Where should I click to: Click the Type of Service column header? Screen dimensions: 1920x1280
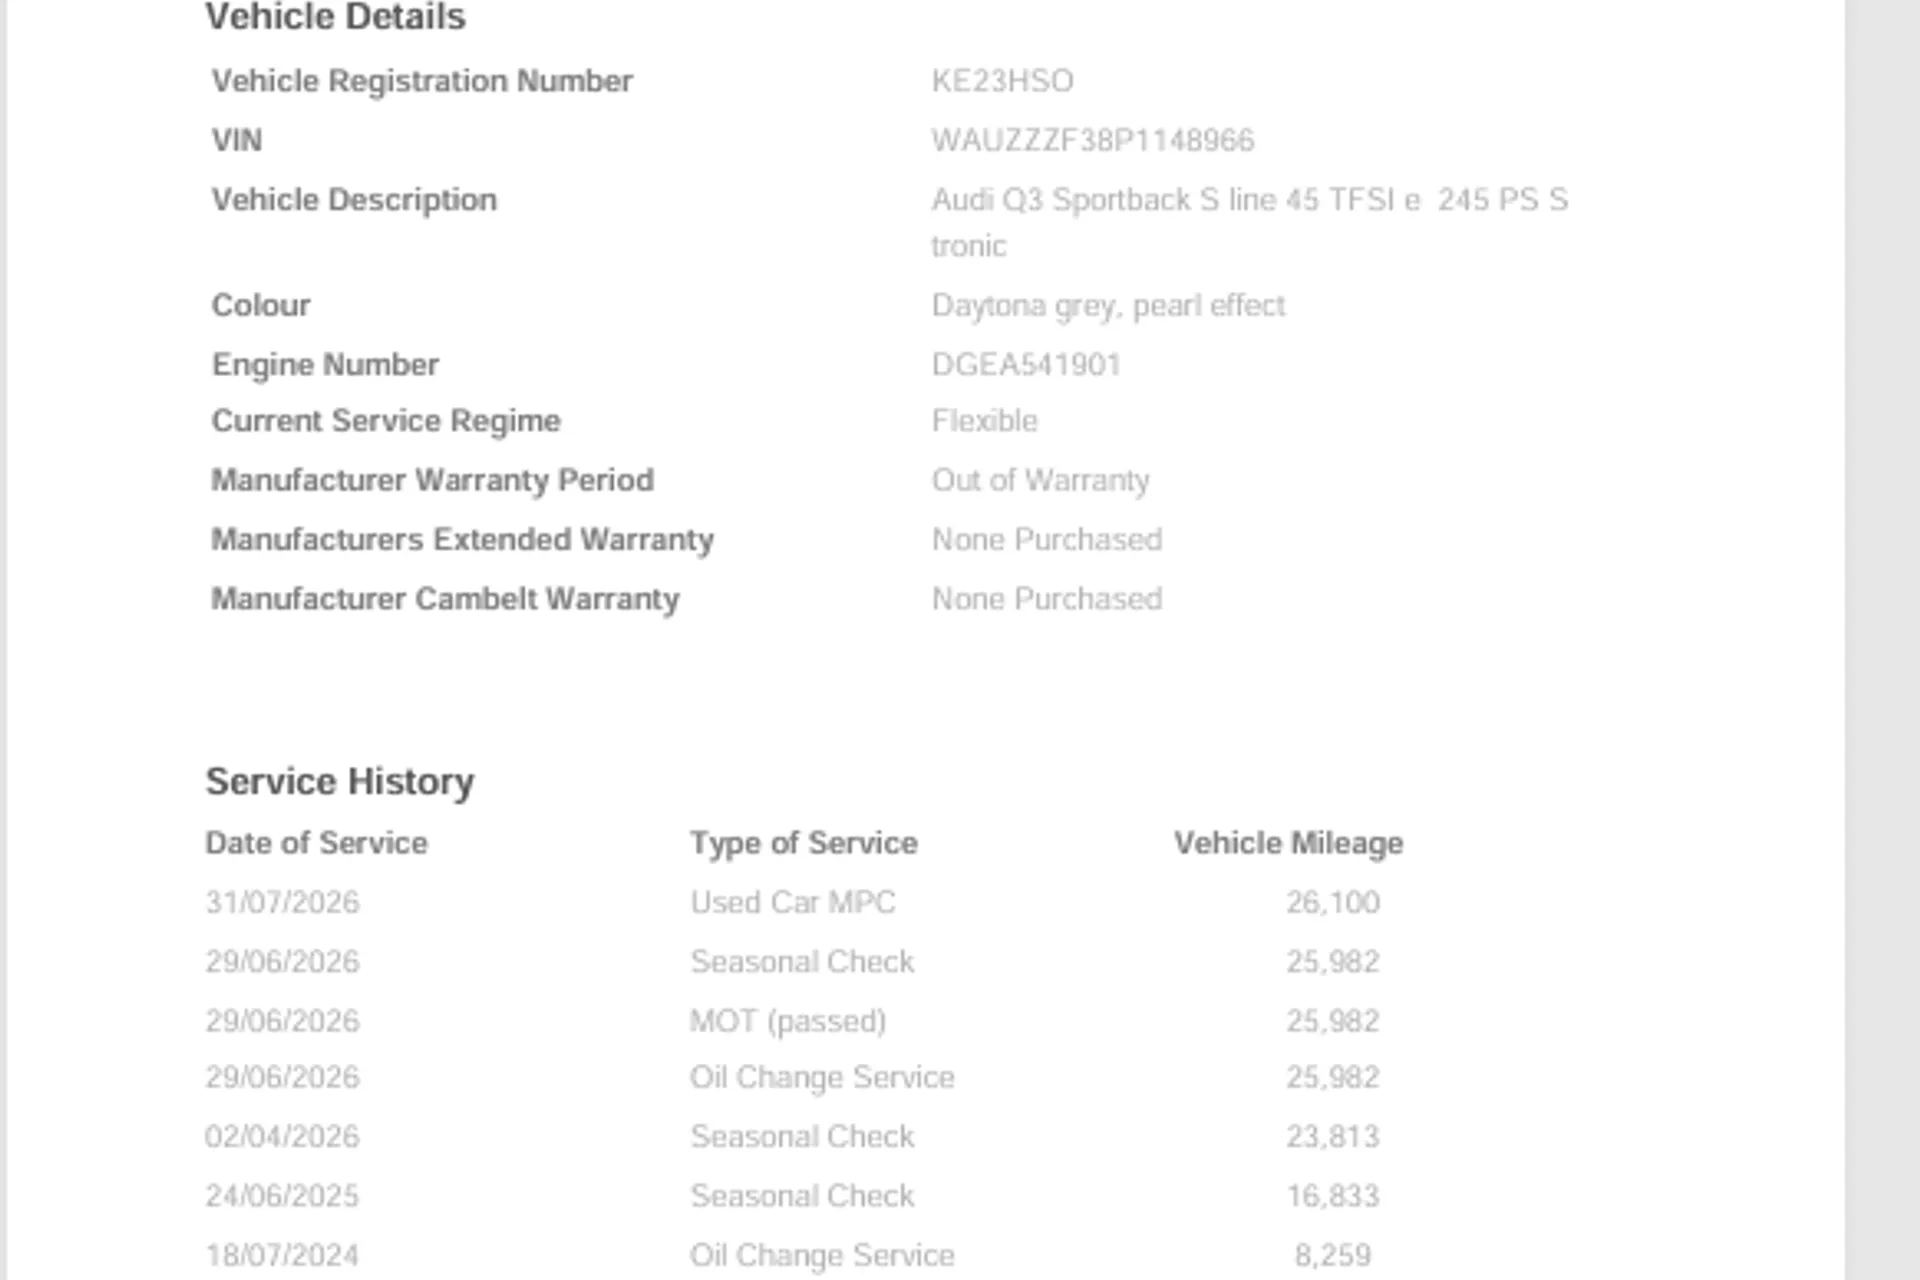click(803, 843)
